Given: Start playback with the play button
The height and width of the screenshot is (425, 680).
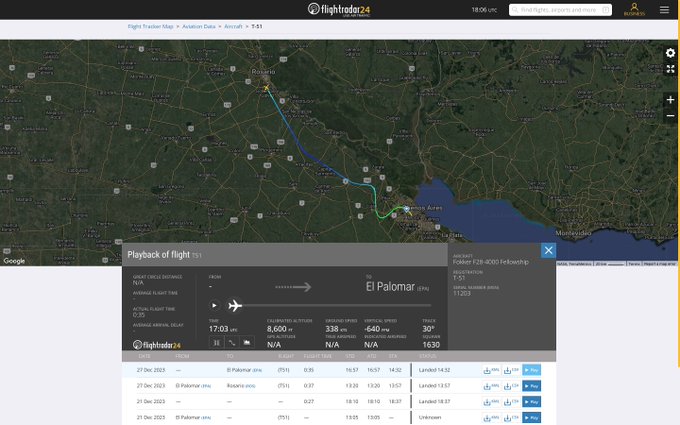Looking at the screenshot, I should click(x=214, y=305).
